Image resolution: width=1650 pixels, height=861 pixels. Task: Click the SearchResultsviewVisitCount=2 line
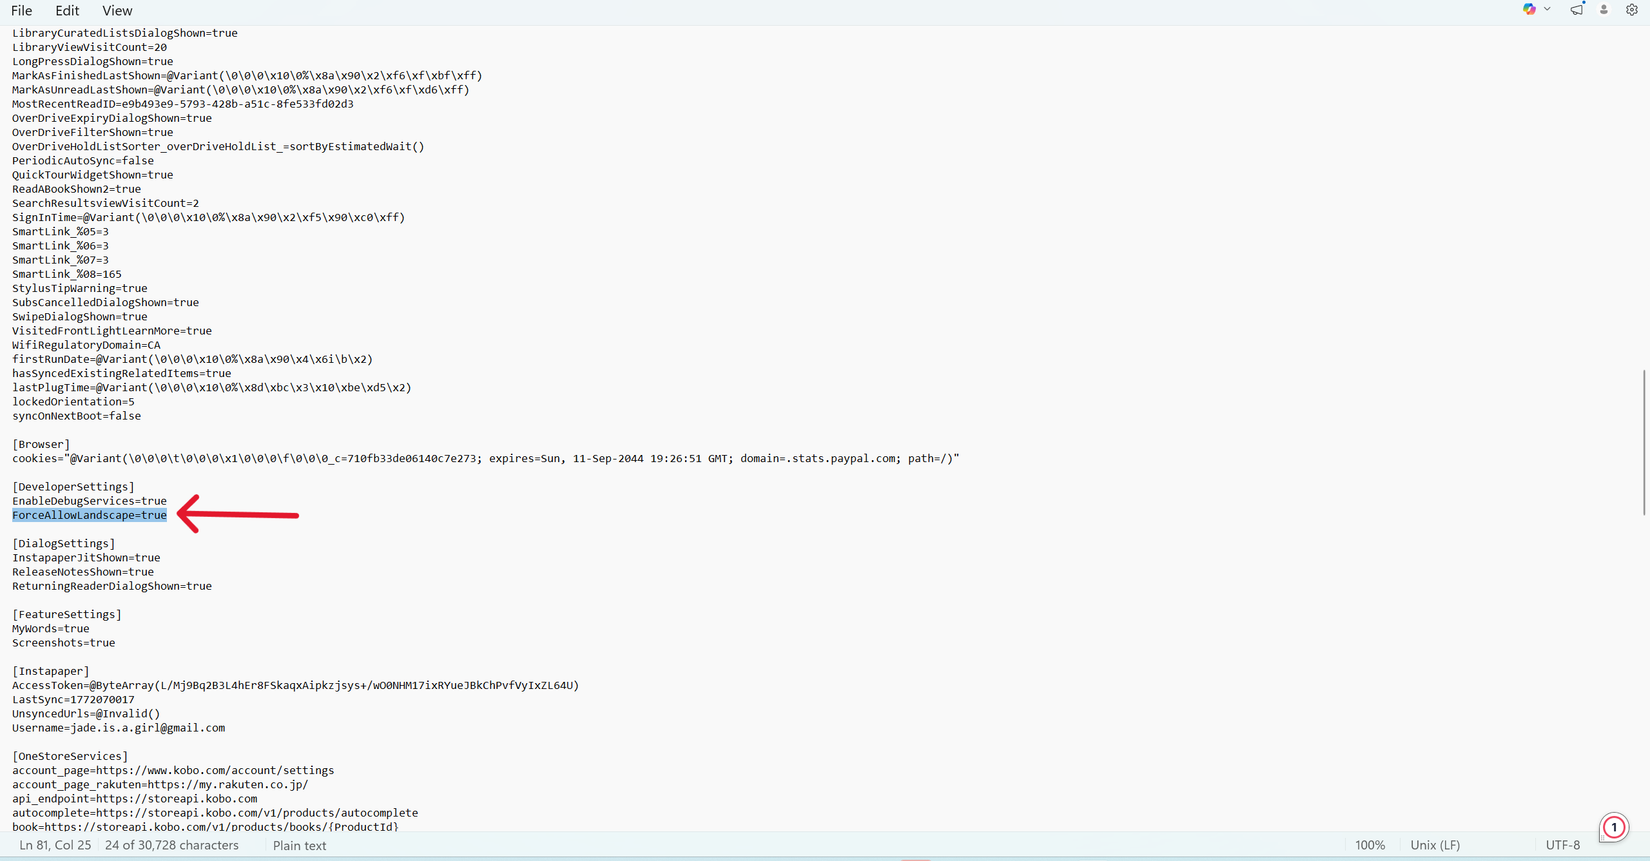coord(105,203)
